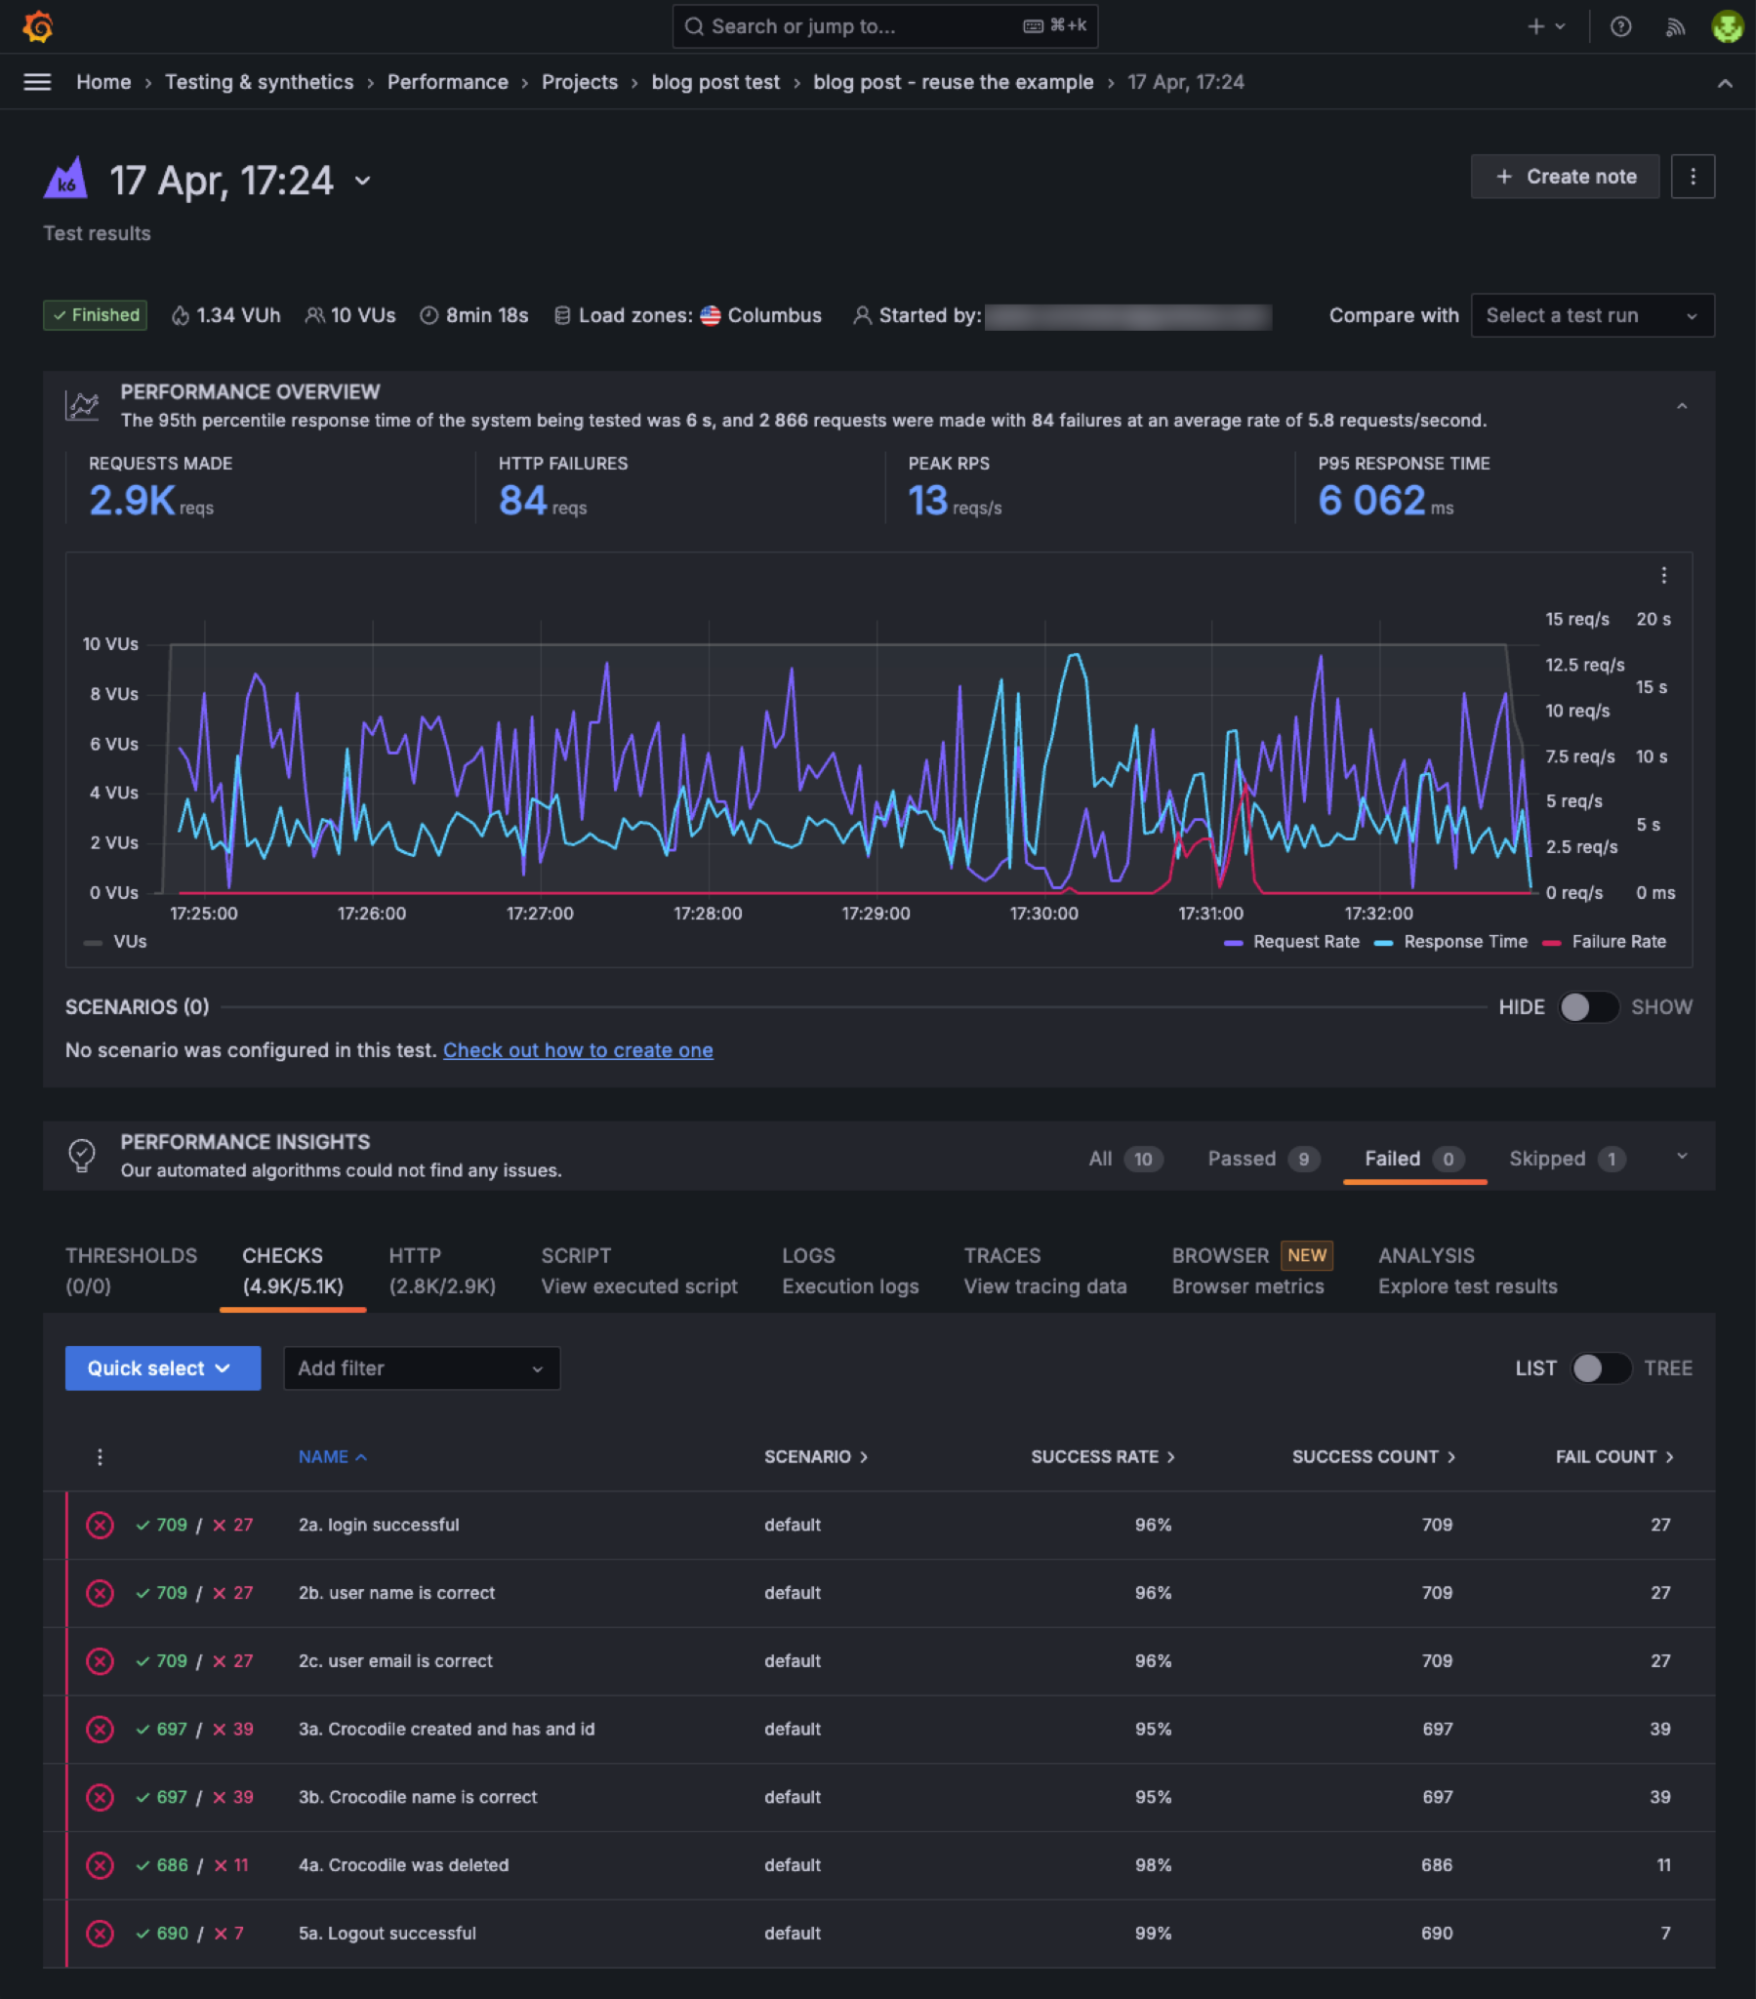The width and height of the screenshot is (1756, 1999).
Task: Click the Grafana logo icon
Action: point(38,26)
